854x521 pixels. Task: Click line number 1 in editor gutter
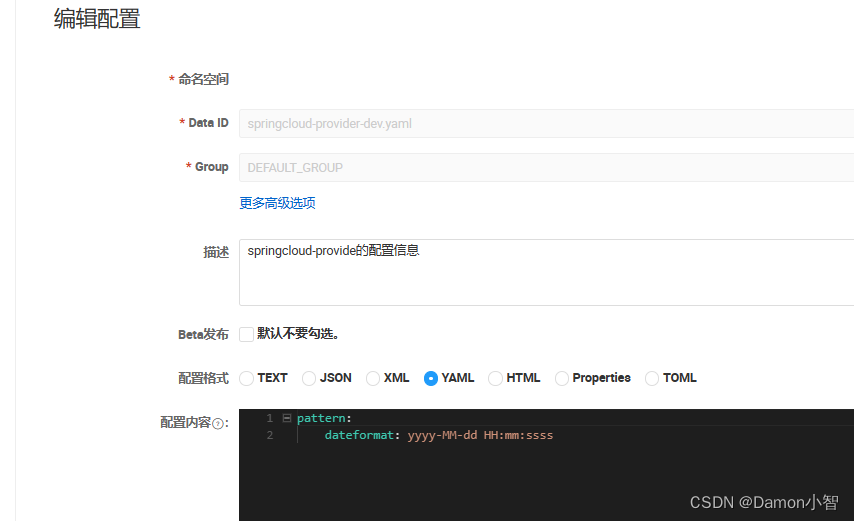[x=270, y=418]
